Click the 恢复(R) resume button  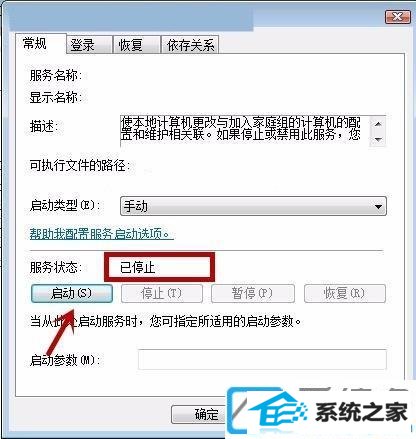[345, 293]
